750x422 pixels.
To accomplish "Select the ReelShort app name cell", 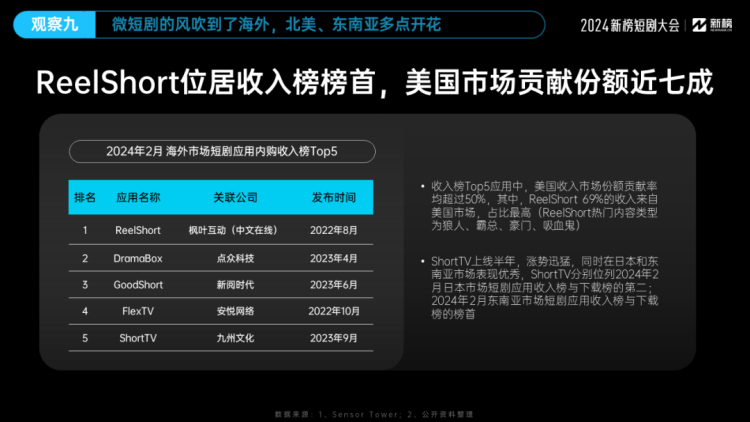I will click(x=138, y=230).
